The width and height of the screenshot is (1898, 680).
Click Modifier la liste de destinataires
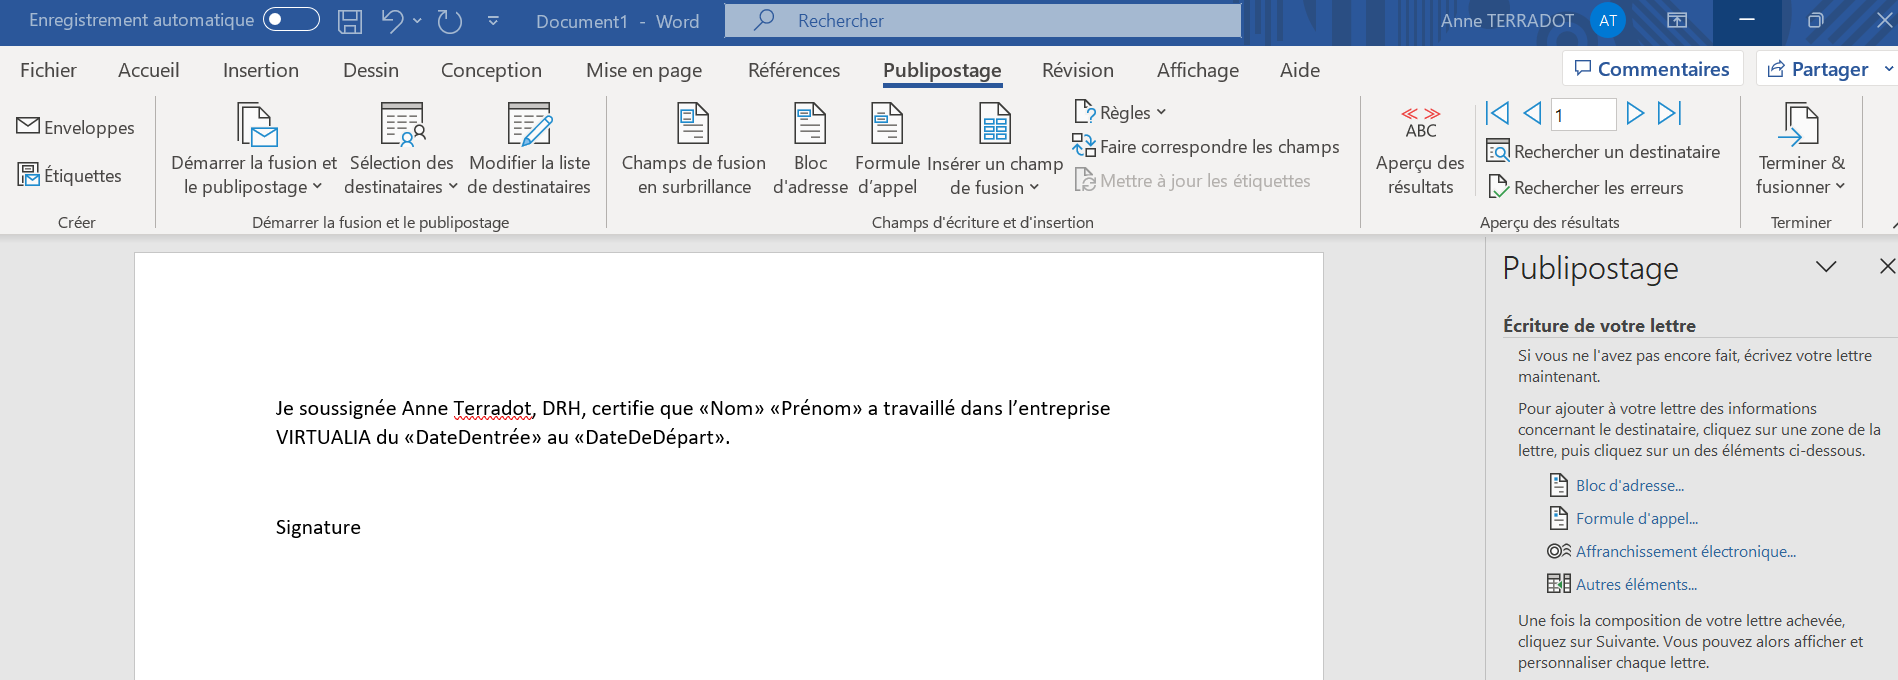pyautogui.click(x=529, y=148)
